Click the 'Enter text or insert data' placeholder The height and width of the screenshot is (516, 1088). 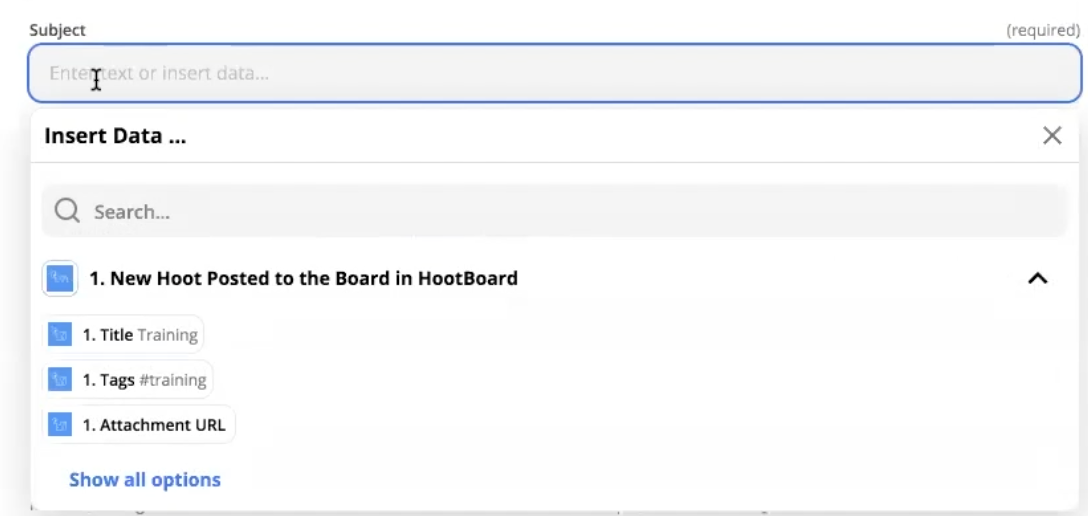[x=160, y=73]
